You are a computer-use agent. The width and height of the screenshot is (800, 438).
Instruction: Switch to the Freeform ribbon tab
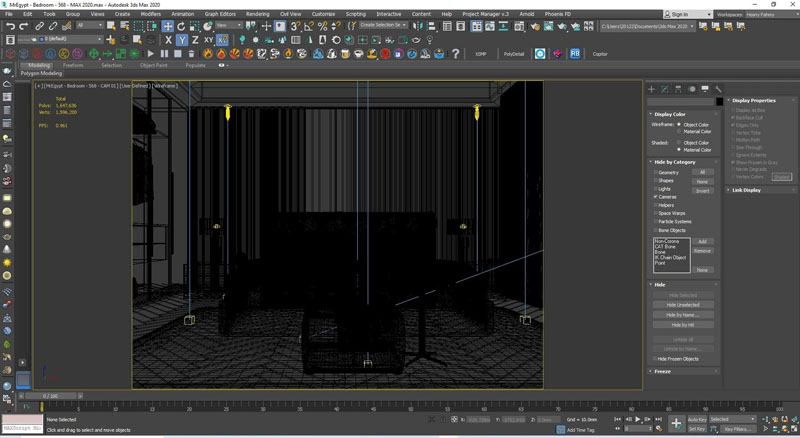[73, 65]
